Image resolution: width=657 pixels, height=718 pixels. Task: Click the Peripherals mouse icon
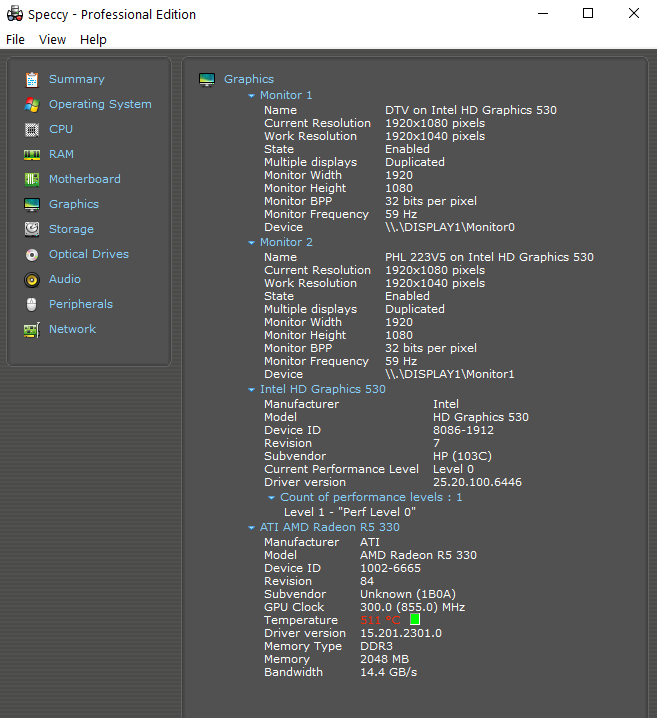tap(32, 304)
